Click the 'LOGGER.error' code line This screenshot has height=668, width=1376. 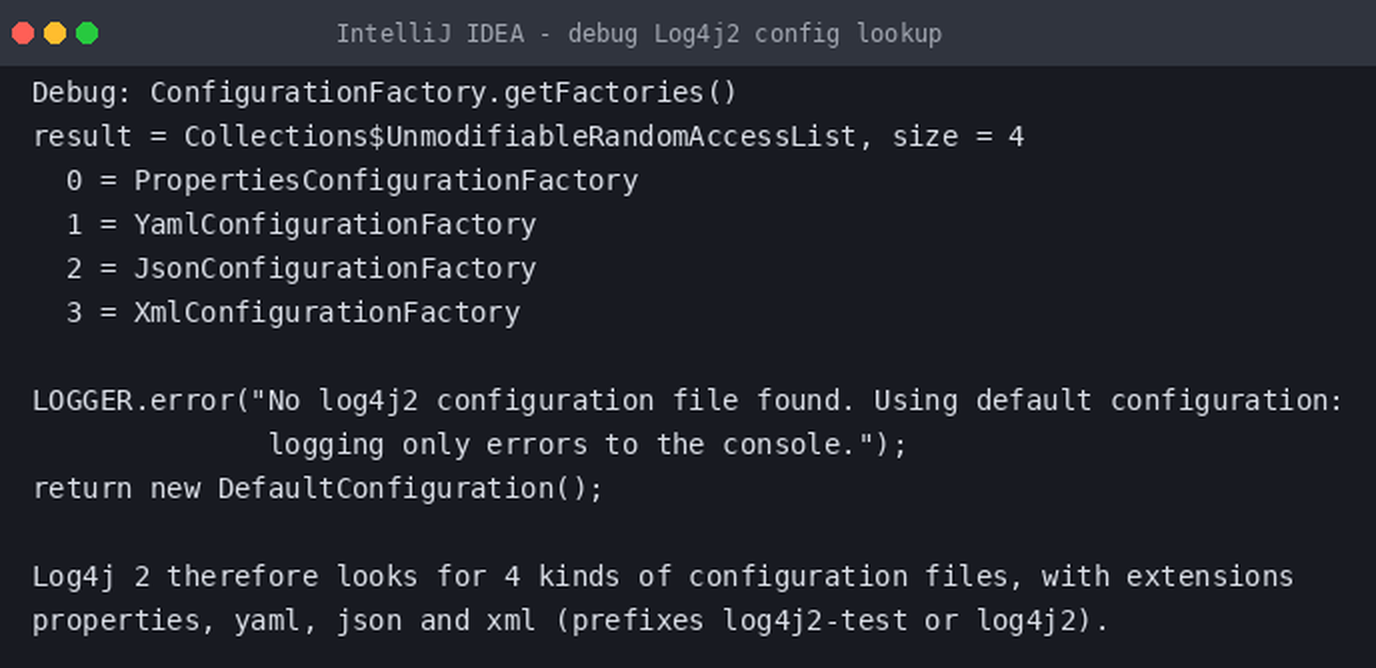[x=687, y=401]
